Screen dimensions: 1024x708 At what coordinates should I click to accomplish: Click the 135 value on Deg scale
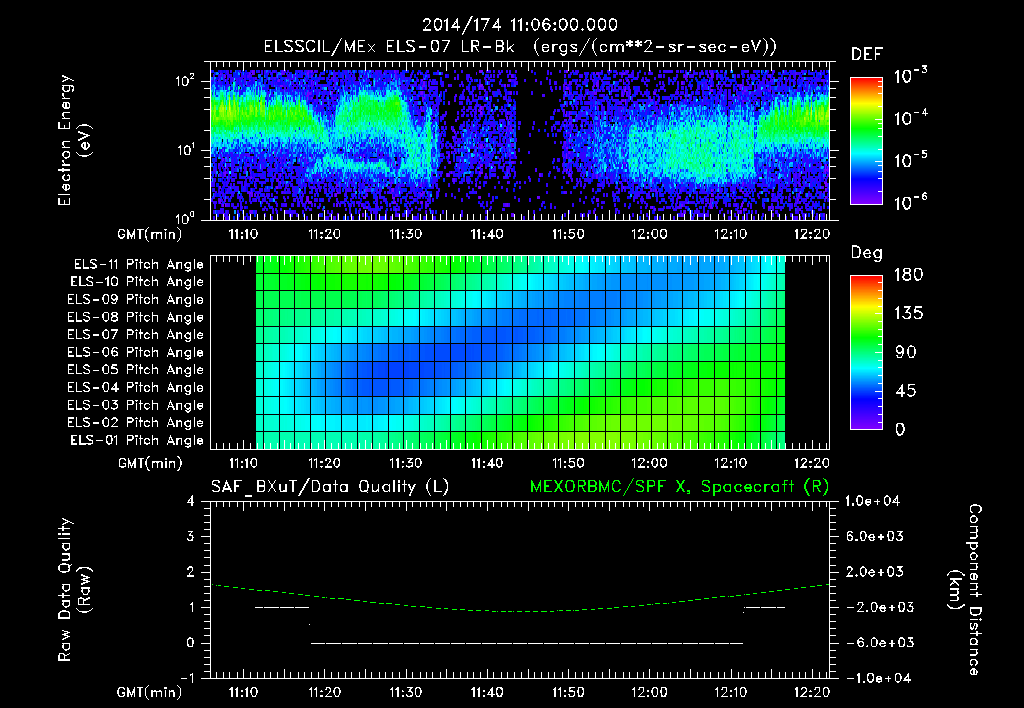coord(908,314)
